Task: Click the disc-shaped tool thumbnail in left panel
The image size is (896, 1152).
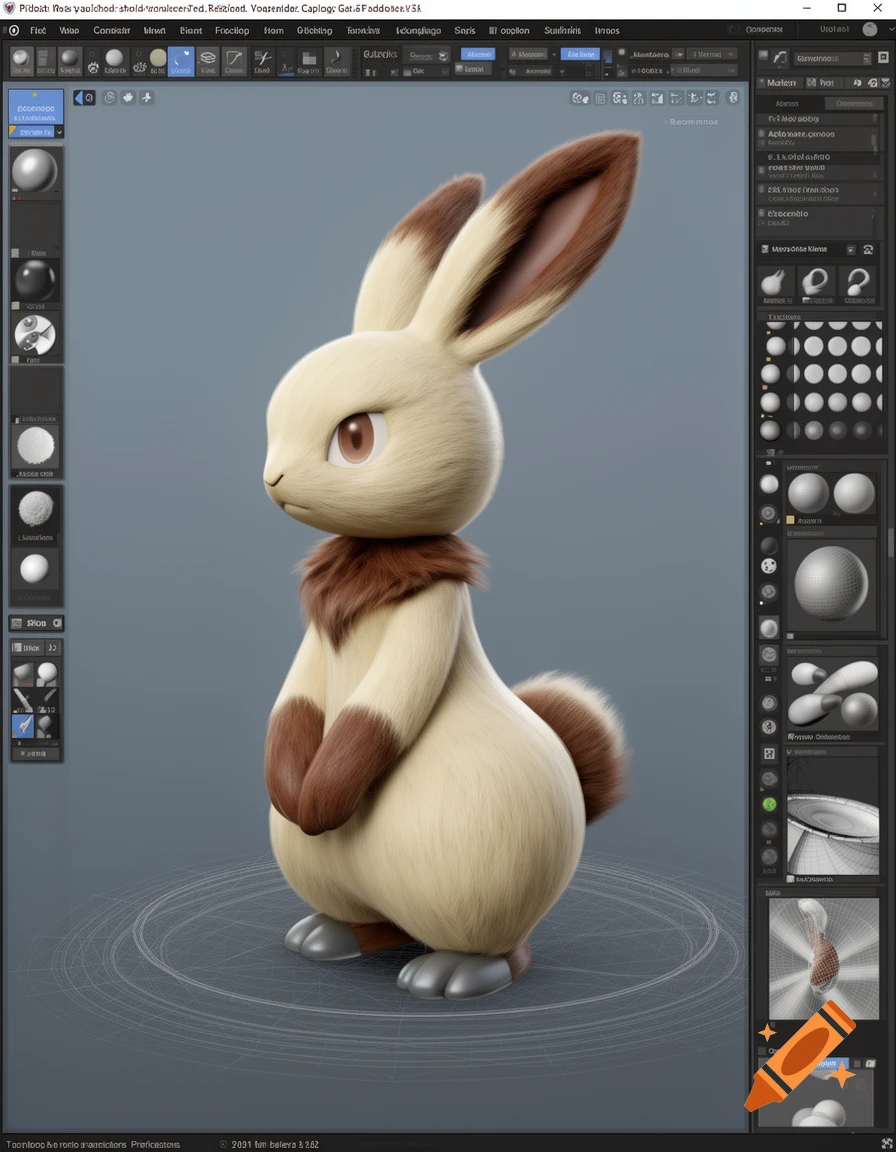Action: [x=35, y=334]
